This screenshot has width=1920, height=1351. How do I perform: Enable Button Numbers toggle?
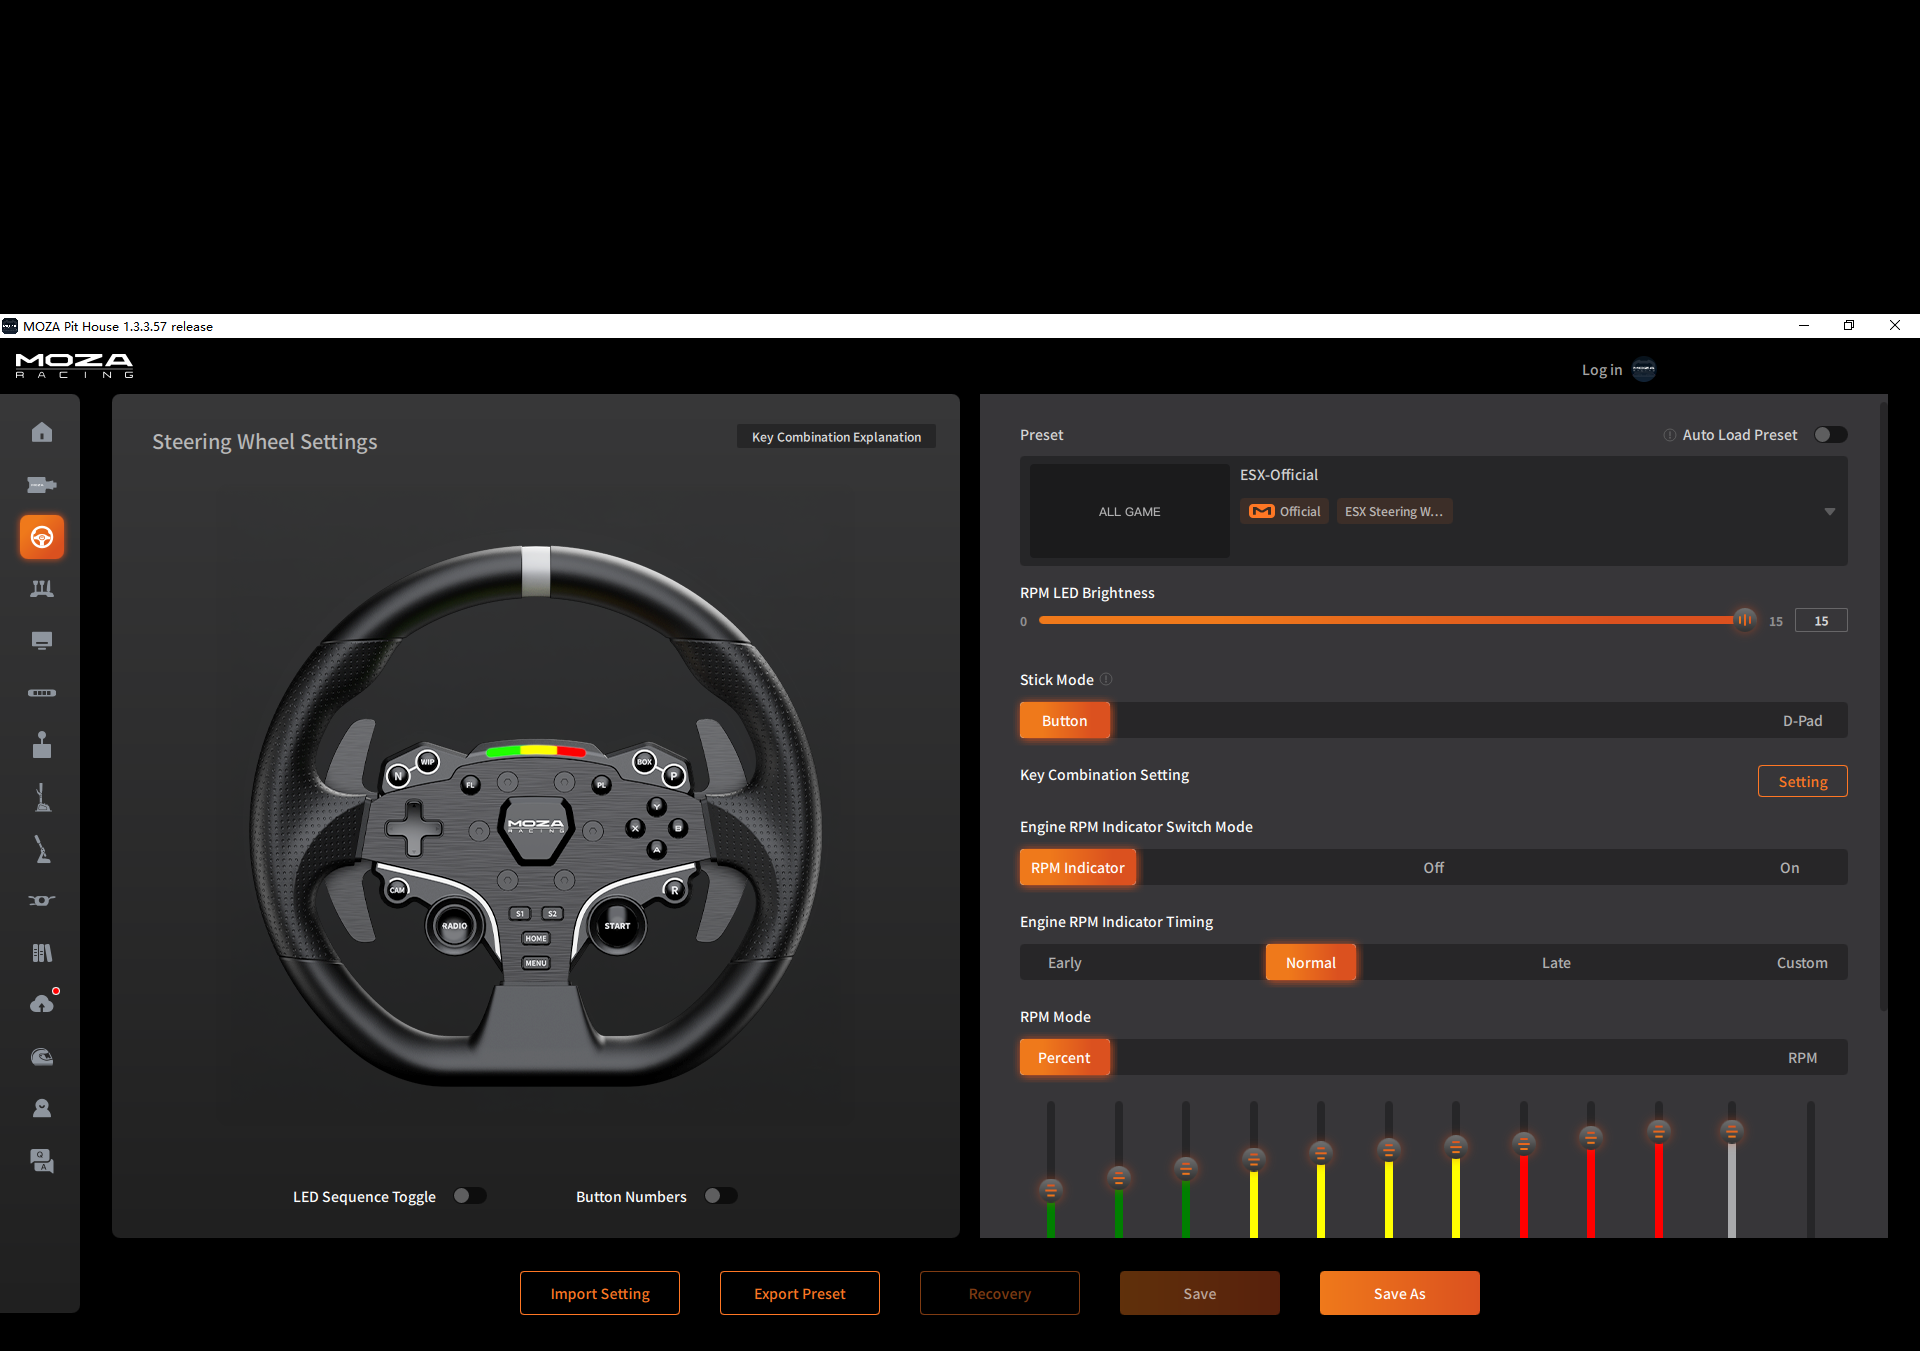click(x=720, y=1196)
